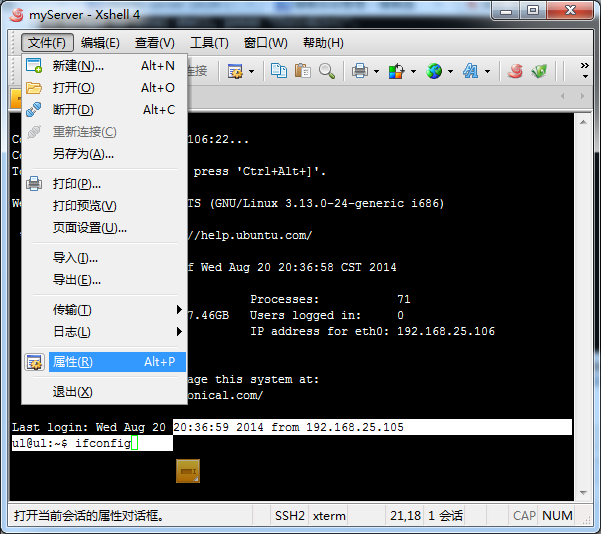Open the 帮助(H) menu

pos(323,43)
